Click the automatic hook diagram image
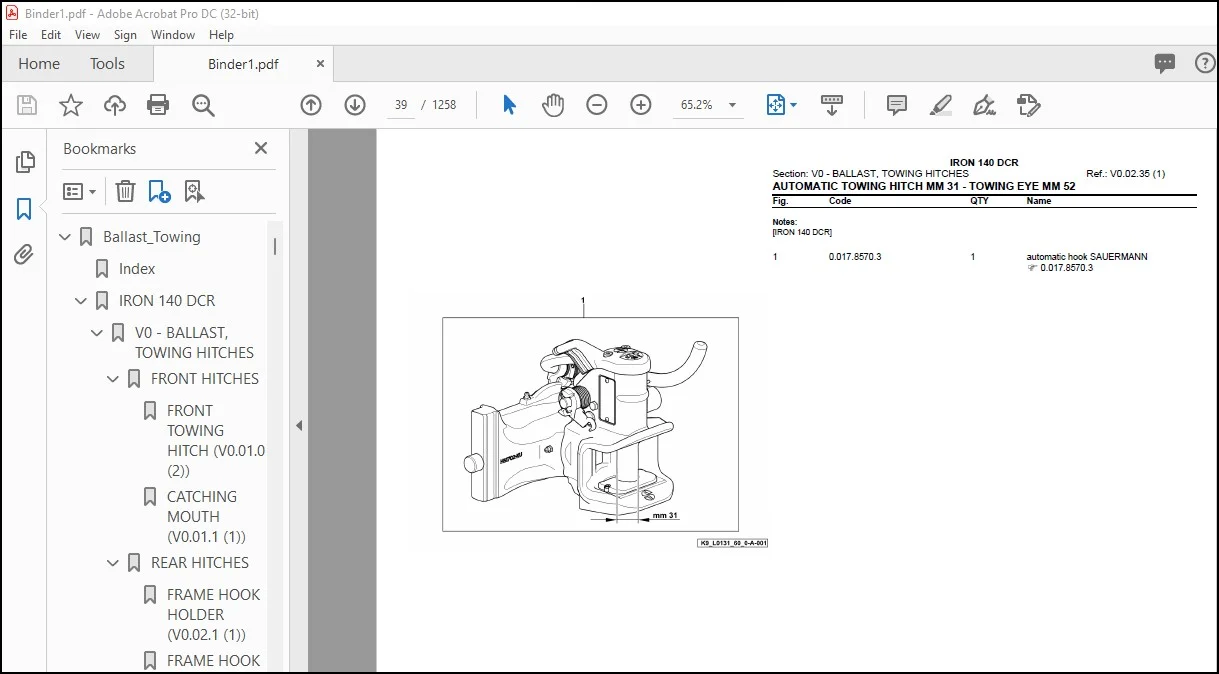1219x674 pixels. point(590,424)
